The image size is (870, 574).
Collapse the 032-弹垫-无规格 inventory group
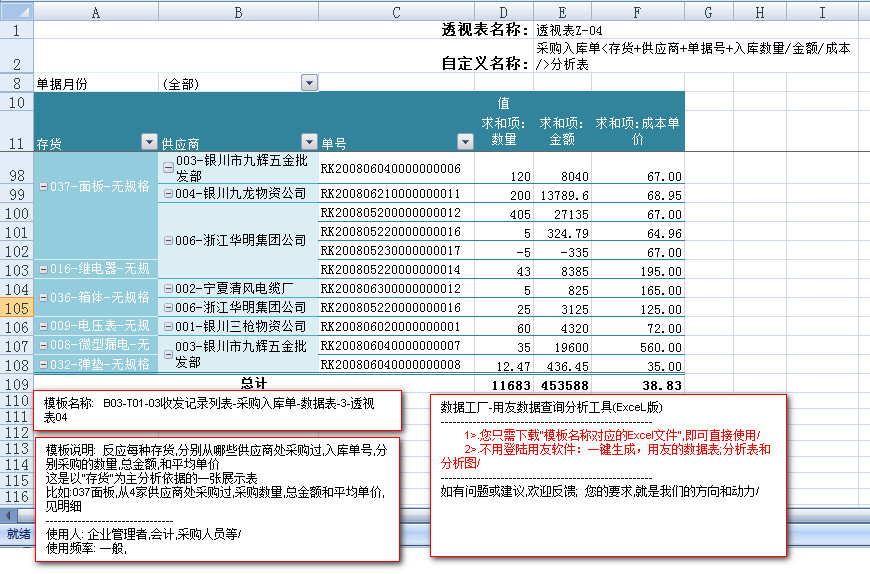point(41,365)
